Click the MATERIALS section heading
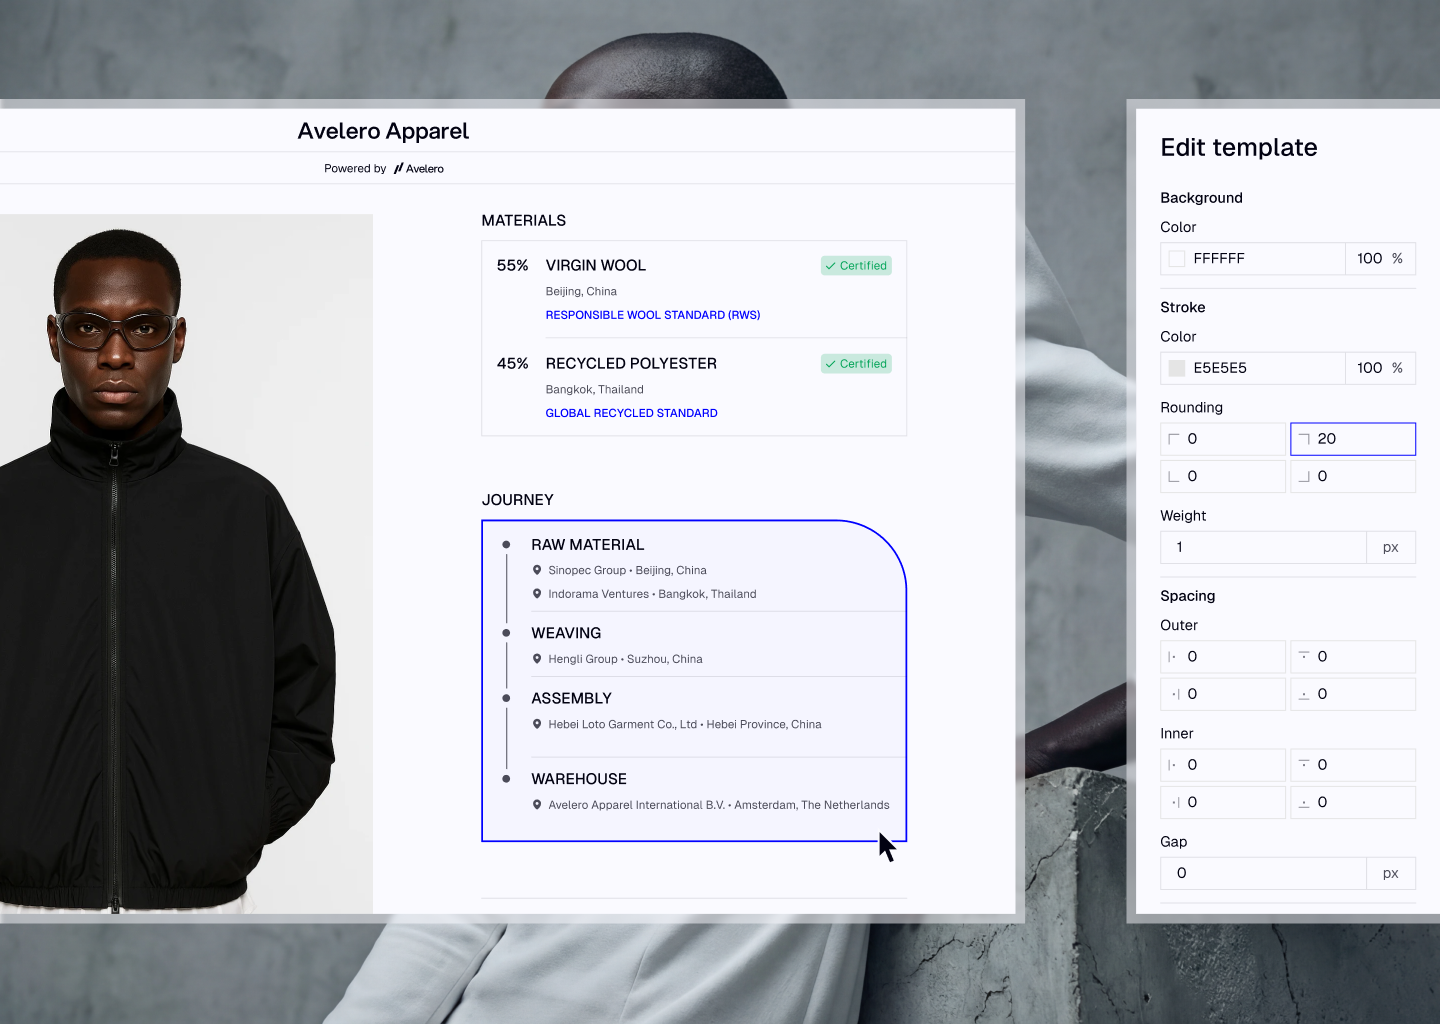This screenshot has height=1024, width=1440. coord(524,221)
